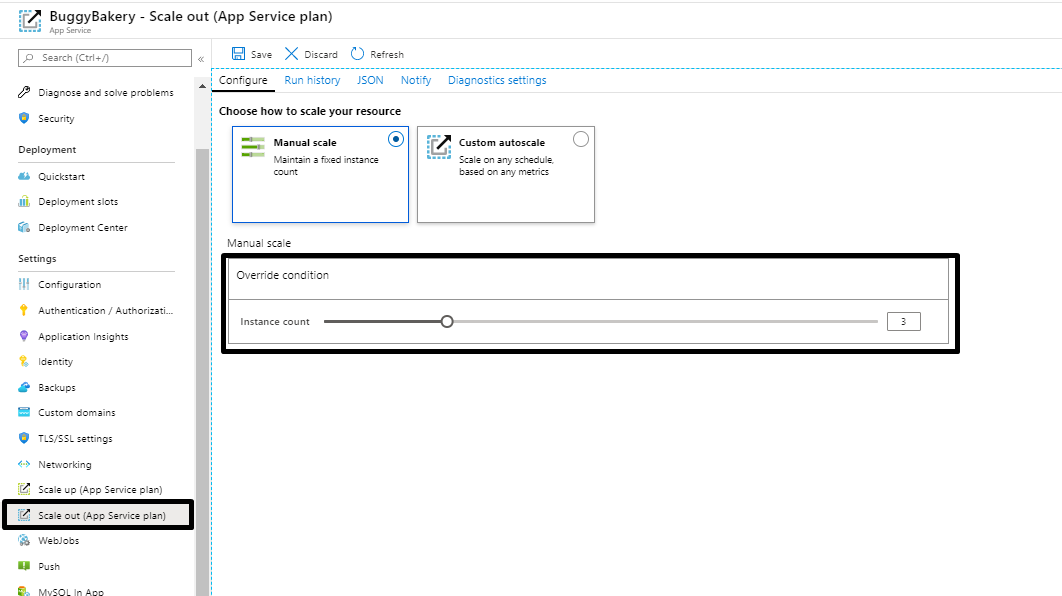The width and height of the screenshot is (1062, 596).
Task: Click the Instance count slider handle
Action: tap(447, 322)
